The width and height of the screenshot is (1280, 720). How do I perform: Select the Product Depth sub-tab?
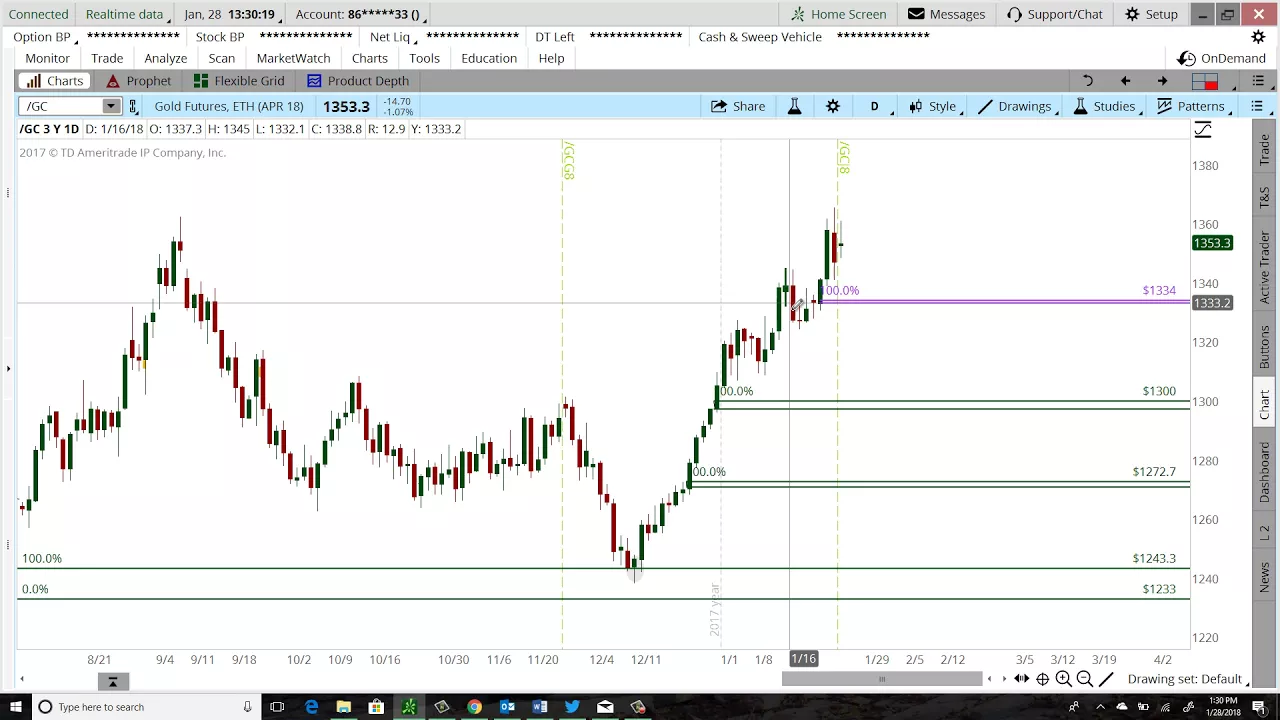tap(358, 81)
